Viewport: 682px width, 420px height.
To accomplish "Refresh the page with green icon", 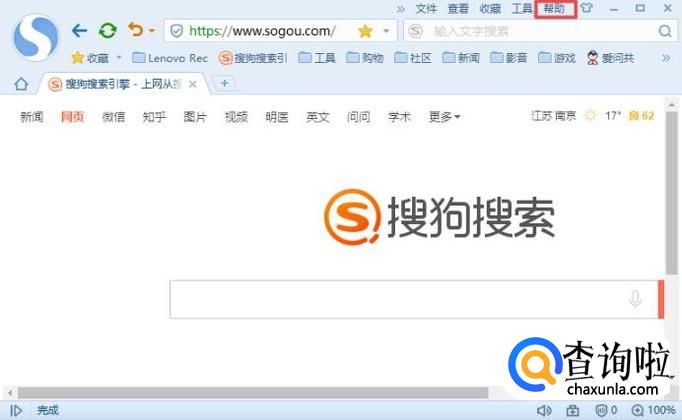I will point(107,31).
